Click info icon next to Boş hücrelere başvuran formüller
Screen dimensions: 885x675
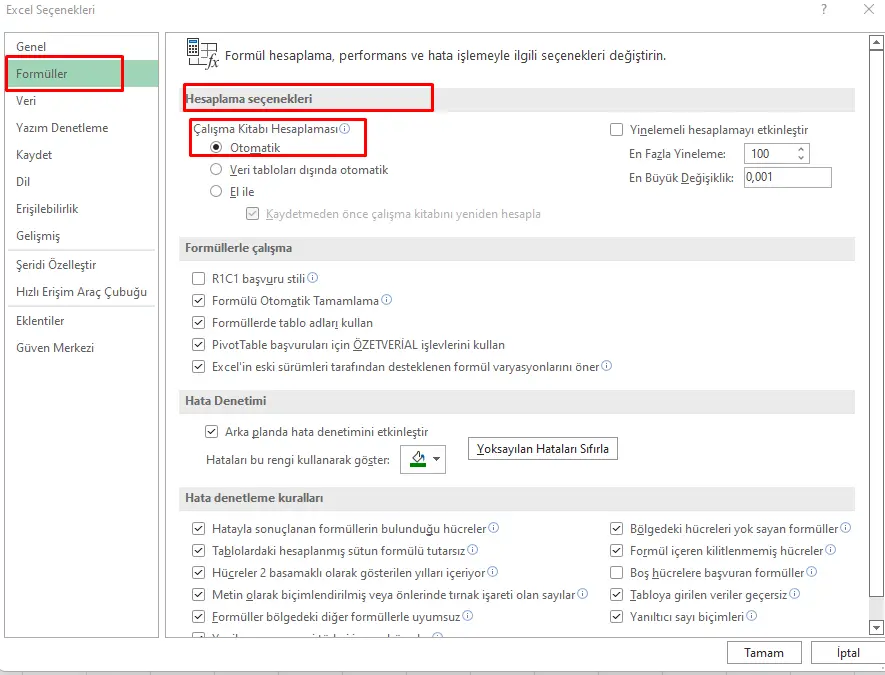pyautogui.click(x=812, y=573)
